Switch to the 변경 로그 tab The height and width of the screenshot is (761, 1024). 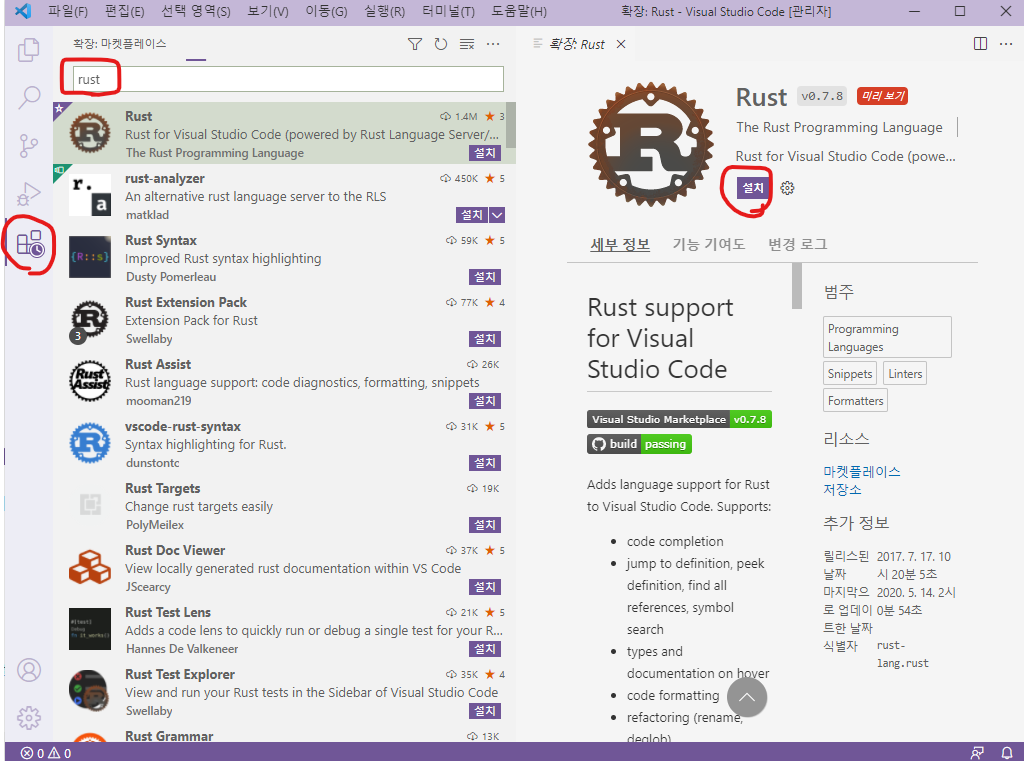(797, 244)
